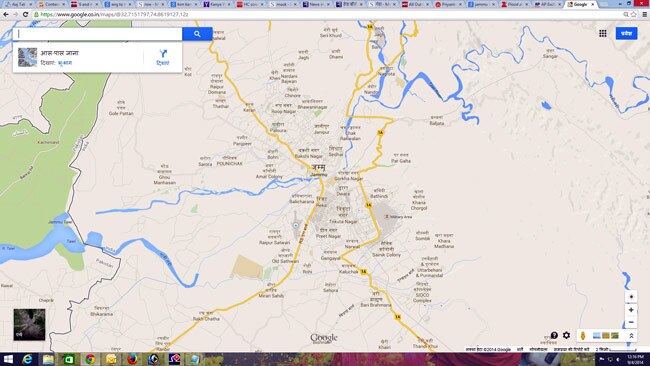Switch to the Kenya Yahoo tab
Screen dimensions: 650x366
[218, 4]
